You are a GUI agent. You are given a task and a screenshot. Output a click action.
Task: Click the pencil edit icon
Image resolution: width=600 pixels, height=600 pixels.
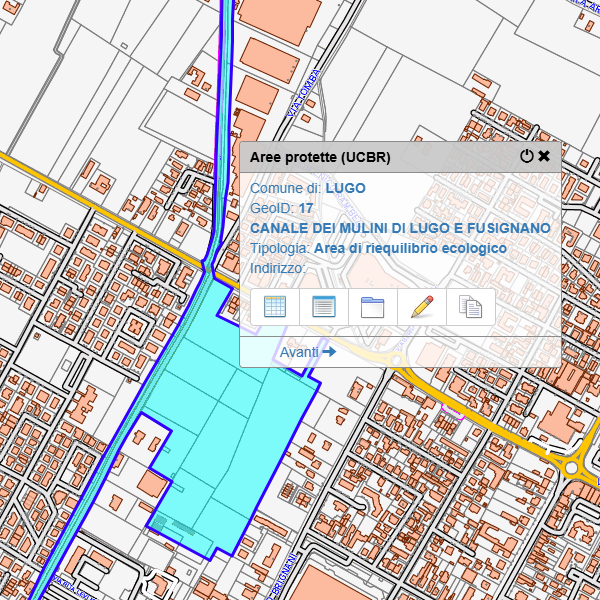point(421,307)
